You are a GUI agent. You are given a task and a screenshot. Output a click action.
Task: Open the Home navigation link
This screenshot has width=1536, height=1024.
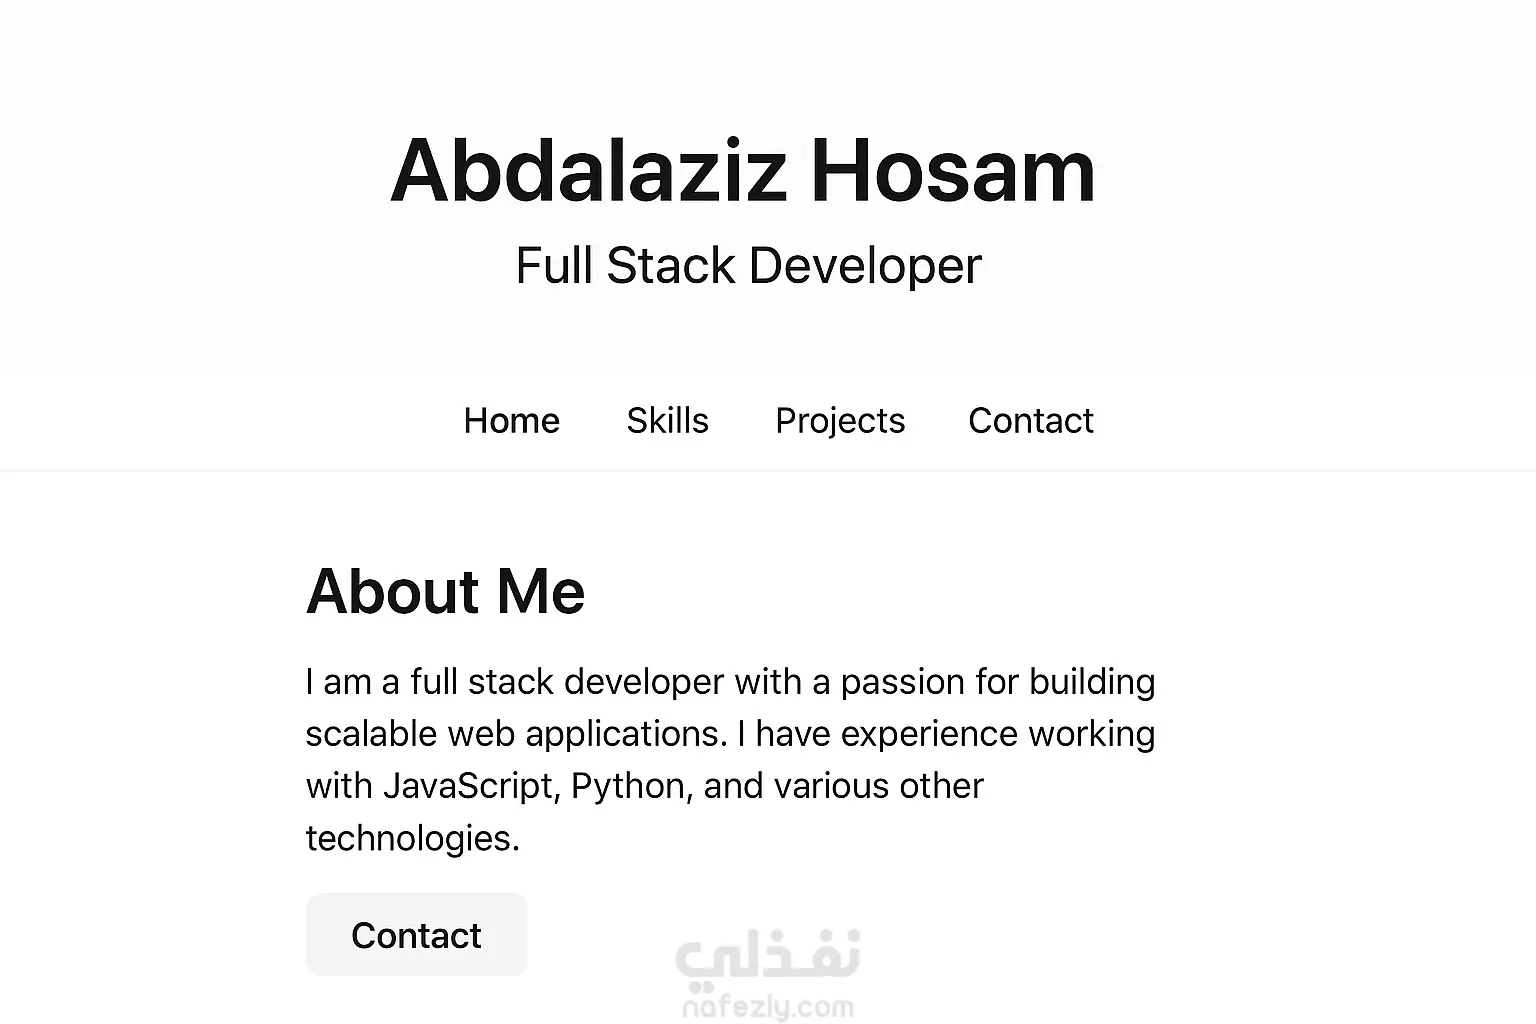point(511,421)
